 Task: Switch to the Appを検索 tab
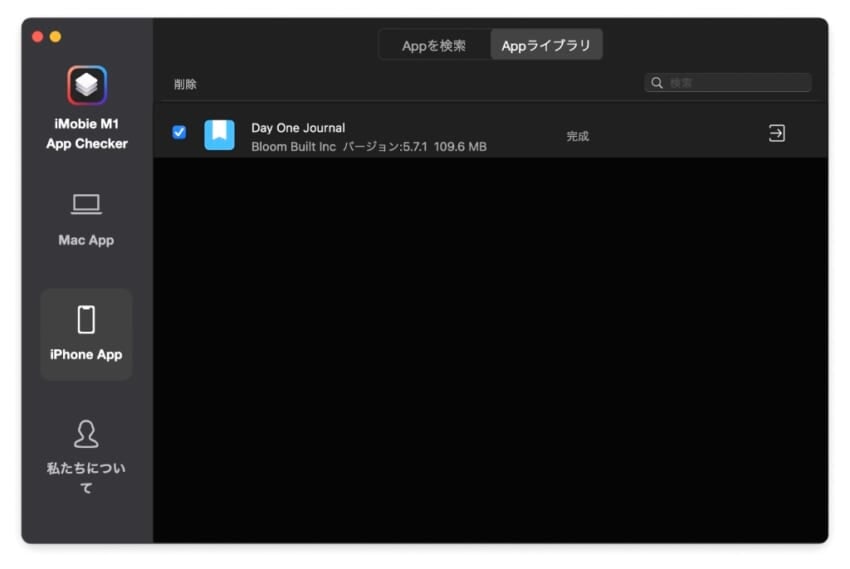pyautogui.click(x=434, y=46)
